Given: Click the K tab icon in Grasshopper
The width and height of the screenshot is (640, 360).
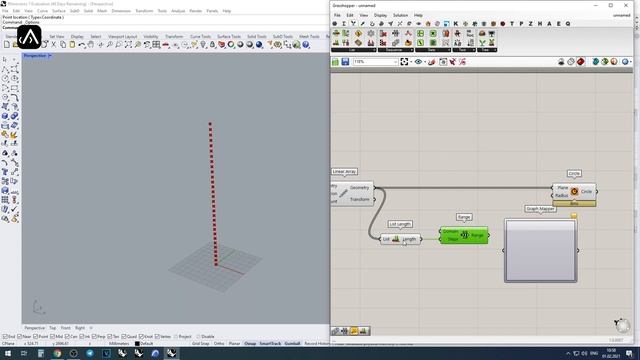Looking at the screenshot, I should click(x=456, y=24).
